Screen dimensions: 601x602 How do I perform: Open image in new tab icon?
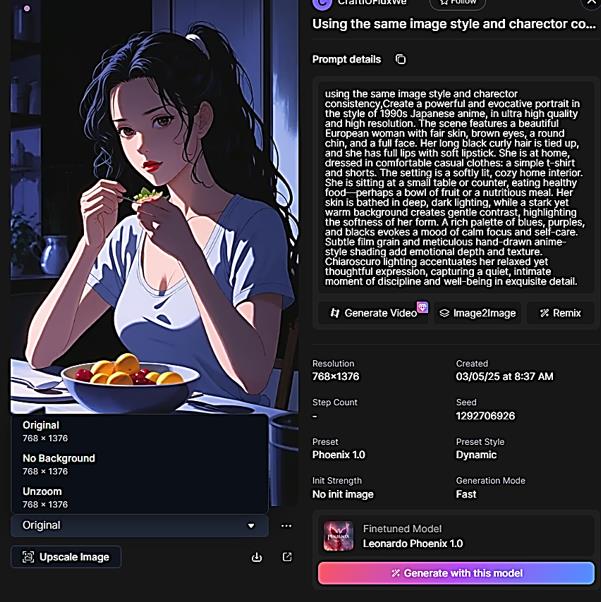[x=287, y=557]
